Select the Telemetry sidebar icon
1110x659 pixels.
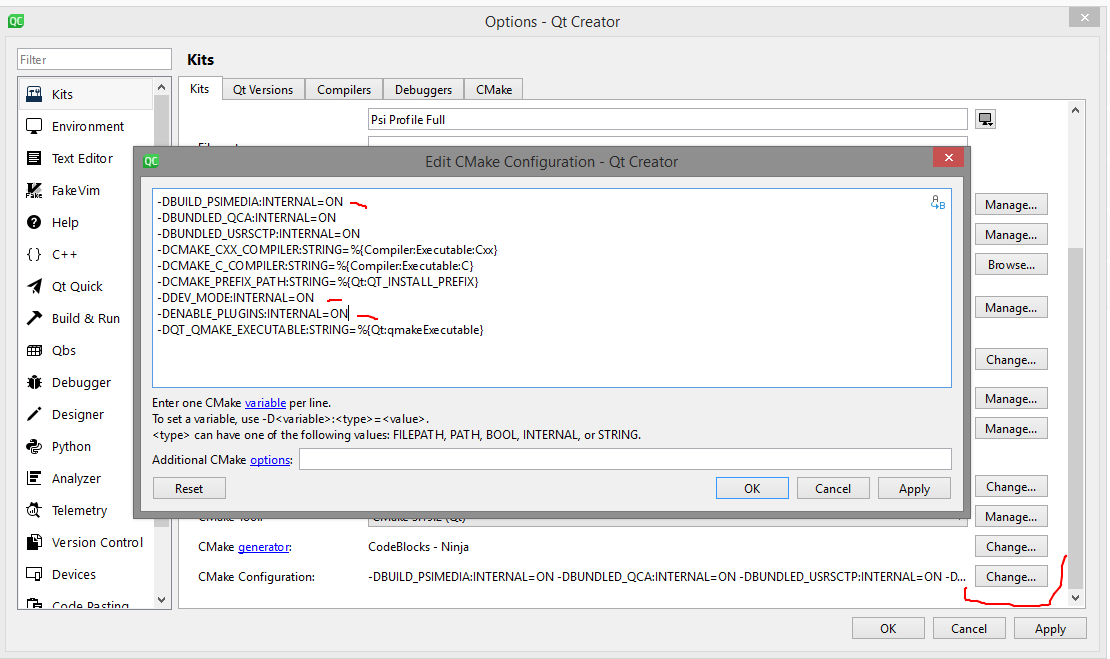click(35, 510)
